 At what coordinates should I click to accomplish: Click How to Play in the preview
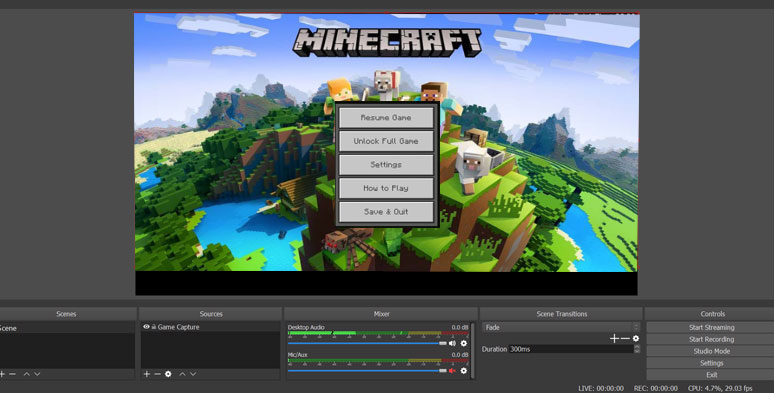(386, 188)
